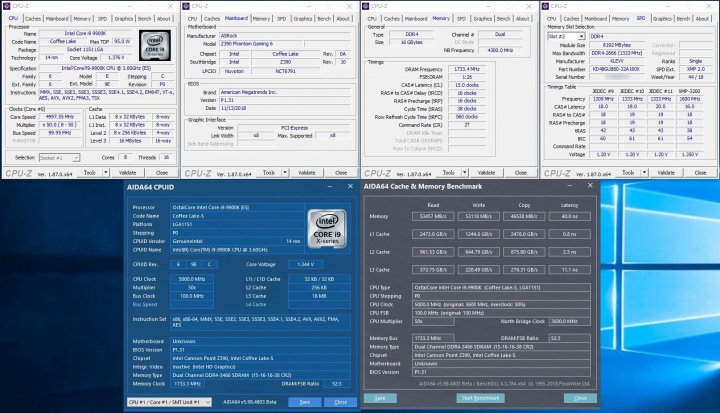Click the Memory Read result 53457 MB/s
This screenshot has width=720, height=413.
433,216
